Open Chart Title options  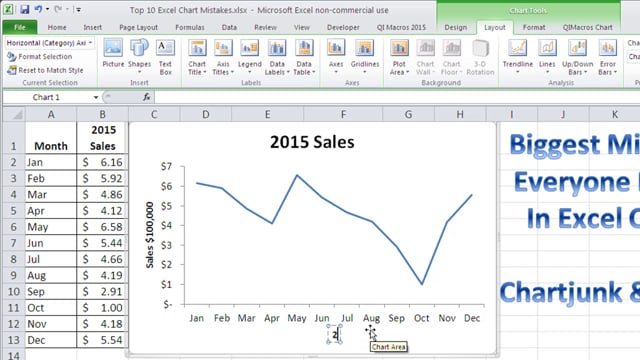197,58
